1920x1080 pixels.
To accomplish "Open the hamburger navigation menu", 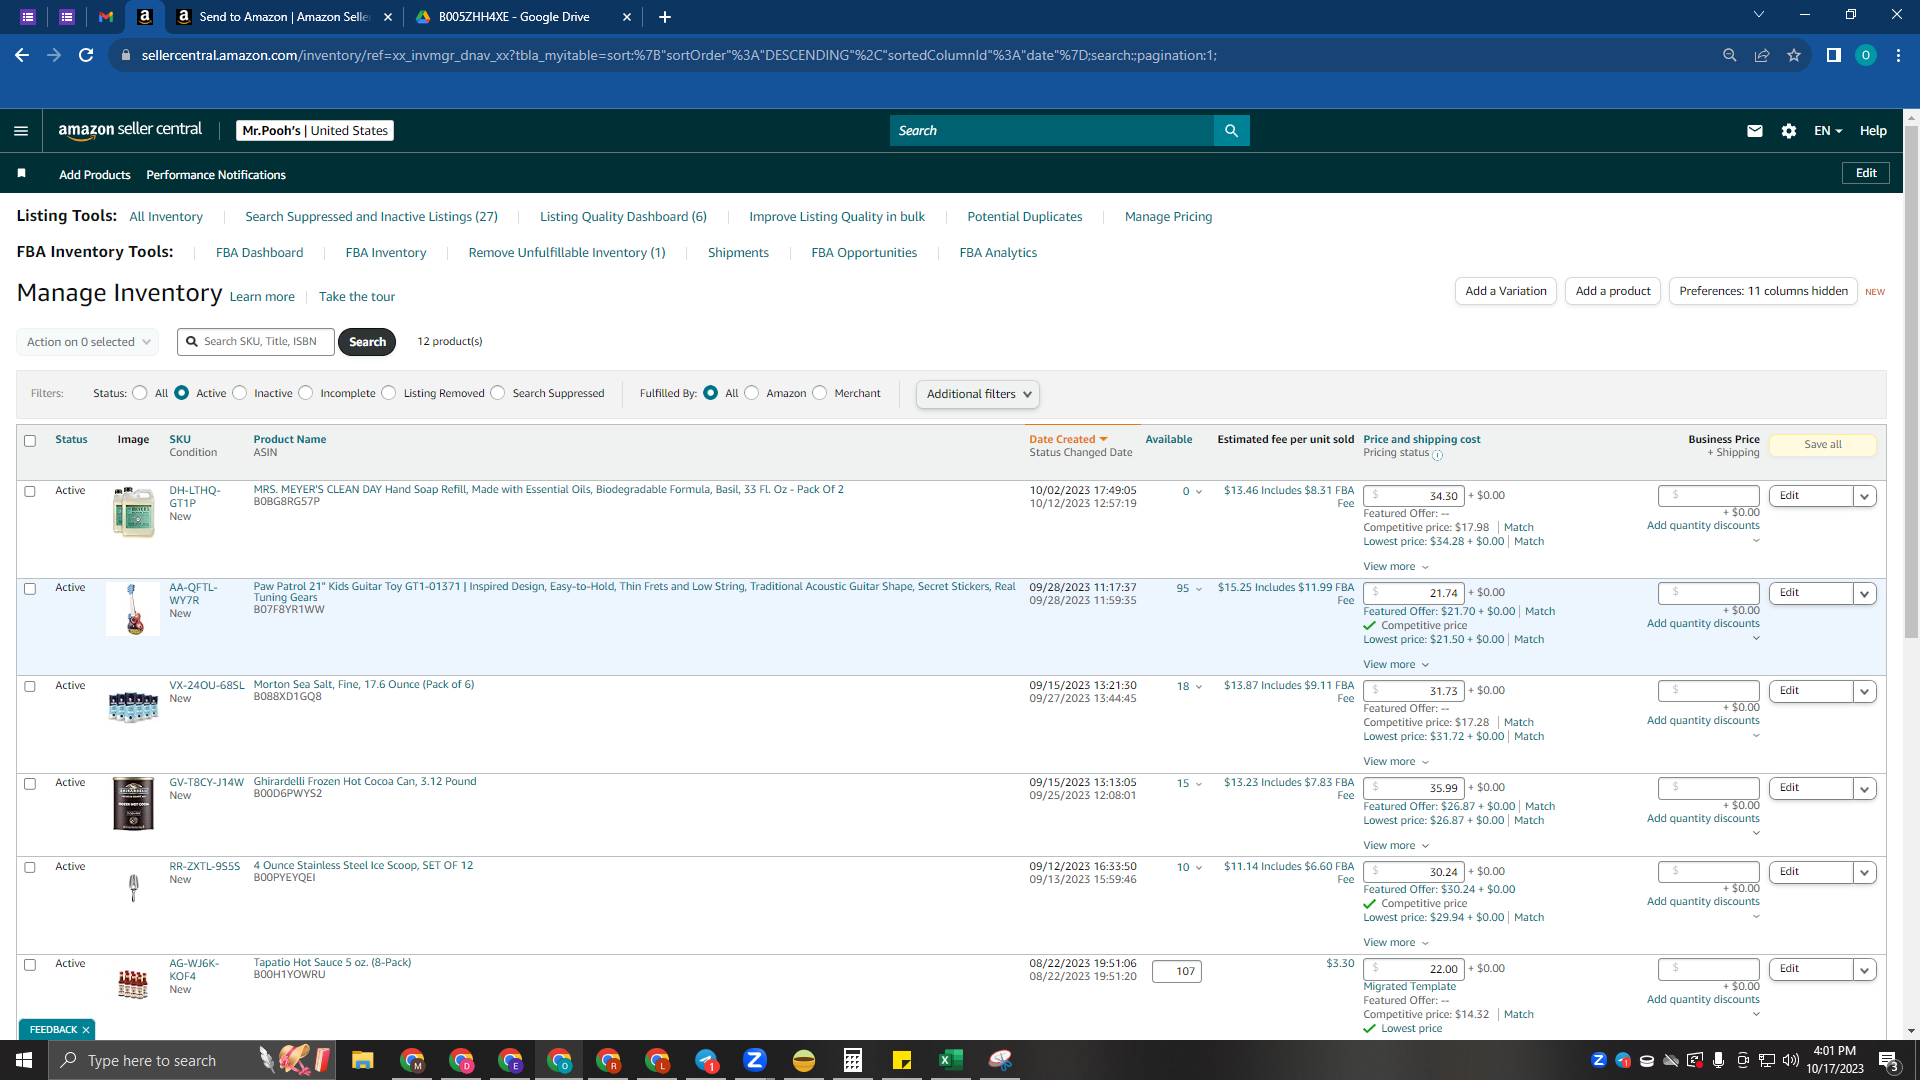I will pos(21,131).
